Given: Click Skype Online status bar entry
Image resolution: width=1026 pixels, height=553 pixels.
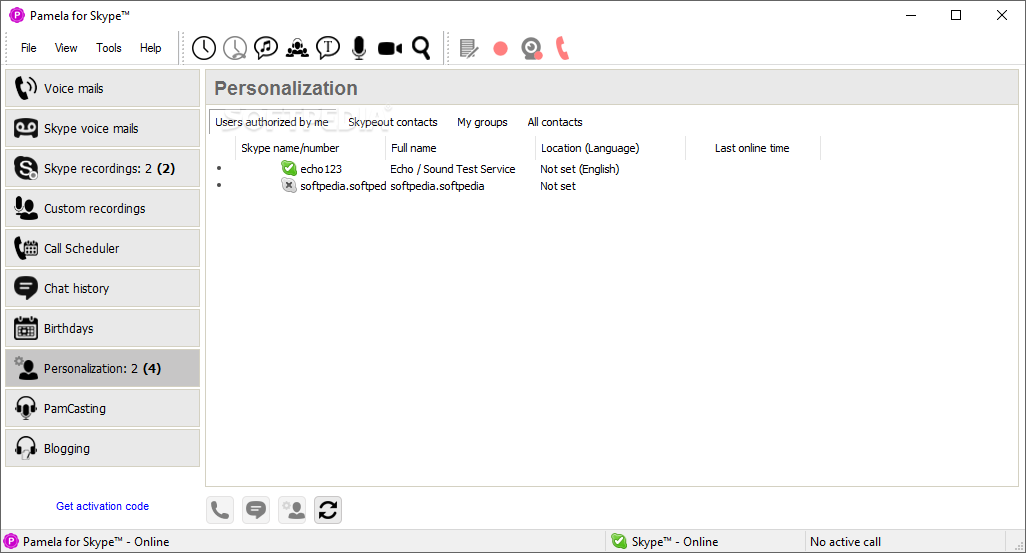Looking at the screenshot, I should point(675,542).
